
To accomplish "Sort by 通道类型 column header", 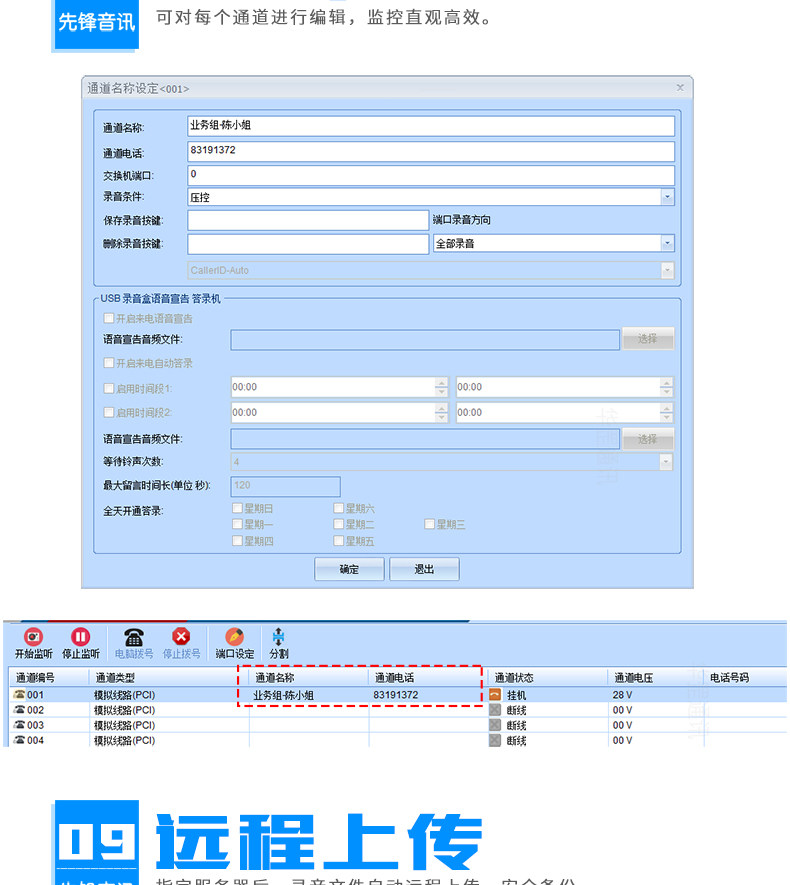I will [x=115, y=677].
